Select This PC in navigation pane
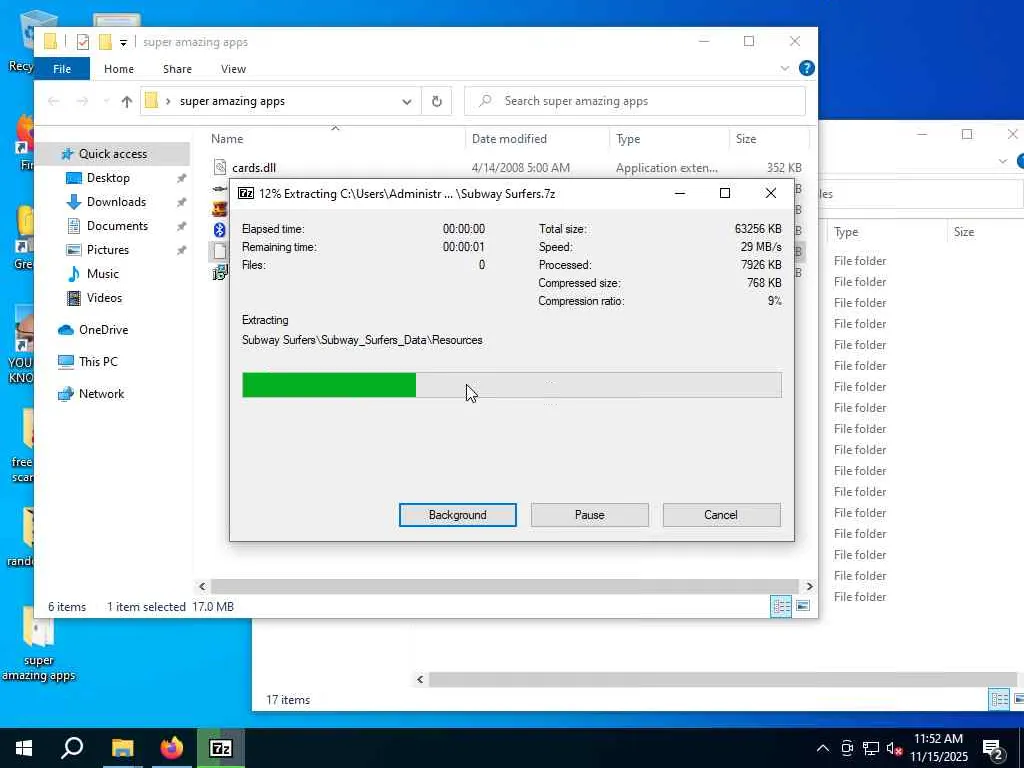 pos(98,362)
